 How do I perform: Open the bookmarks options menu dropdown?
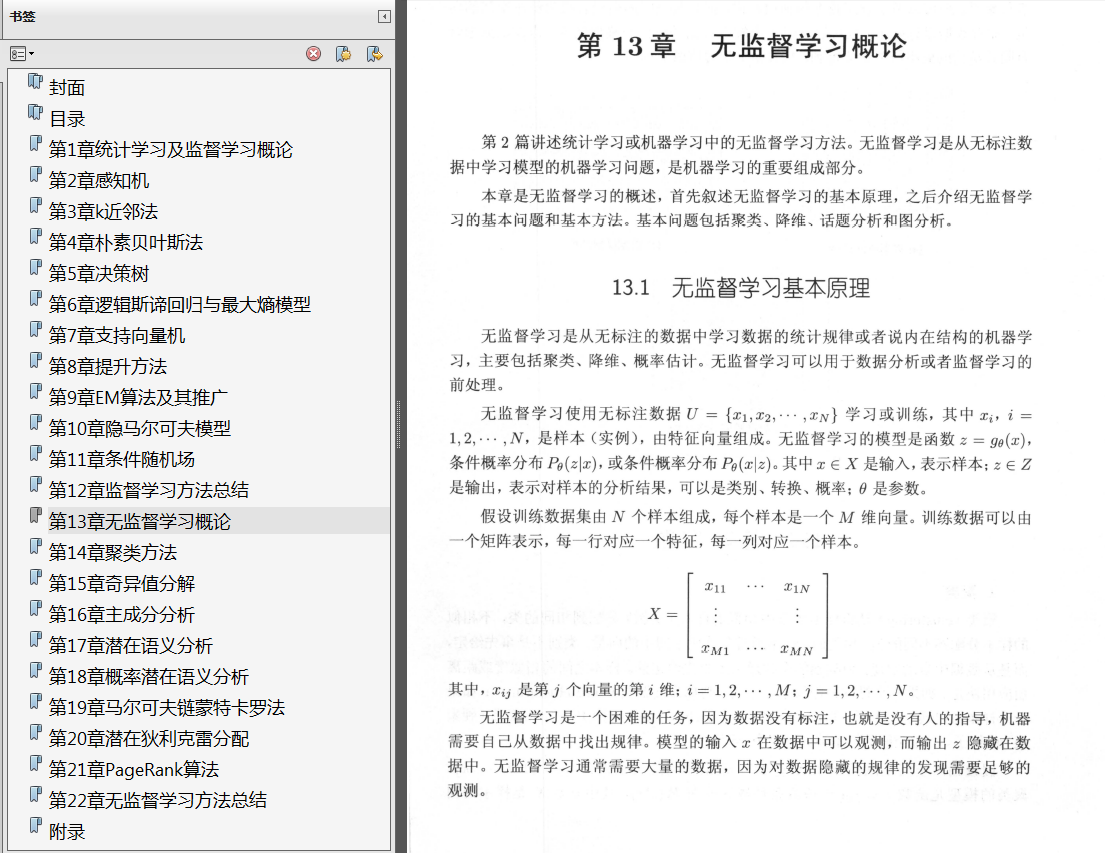(x=22, y=54)
